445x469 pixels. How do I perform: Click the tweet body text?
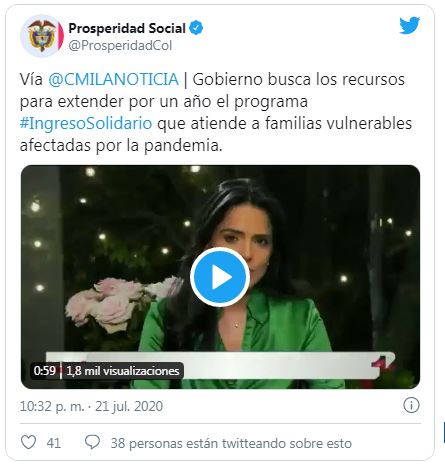pyautogui.click(x=216, y=112)
